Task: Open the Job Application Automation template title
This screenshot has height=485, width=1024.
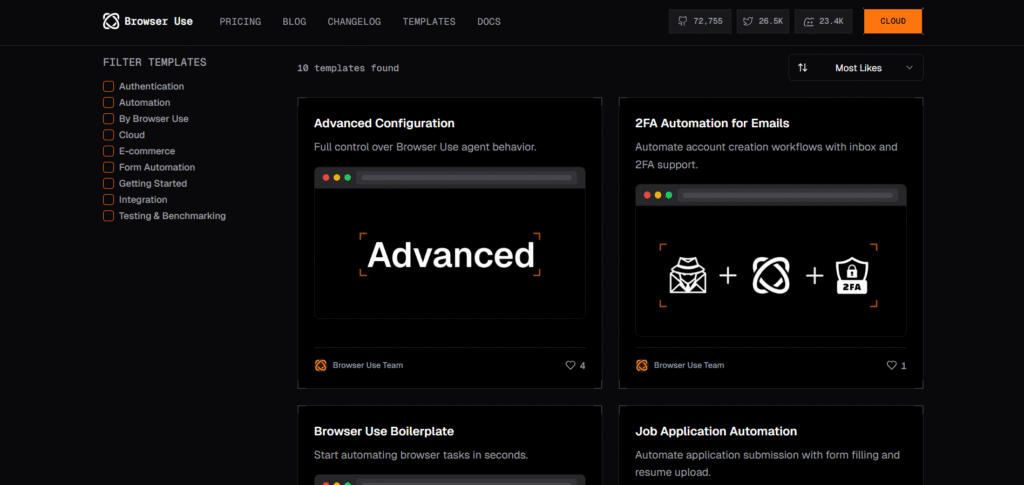Action: click(x=715, y=431)
